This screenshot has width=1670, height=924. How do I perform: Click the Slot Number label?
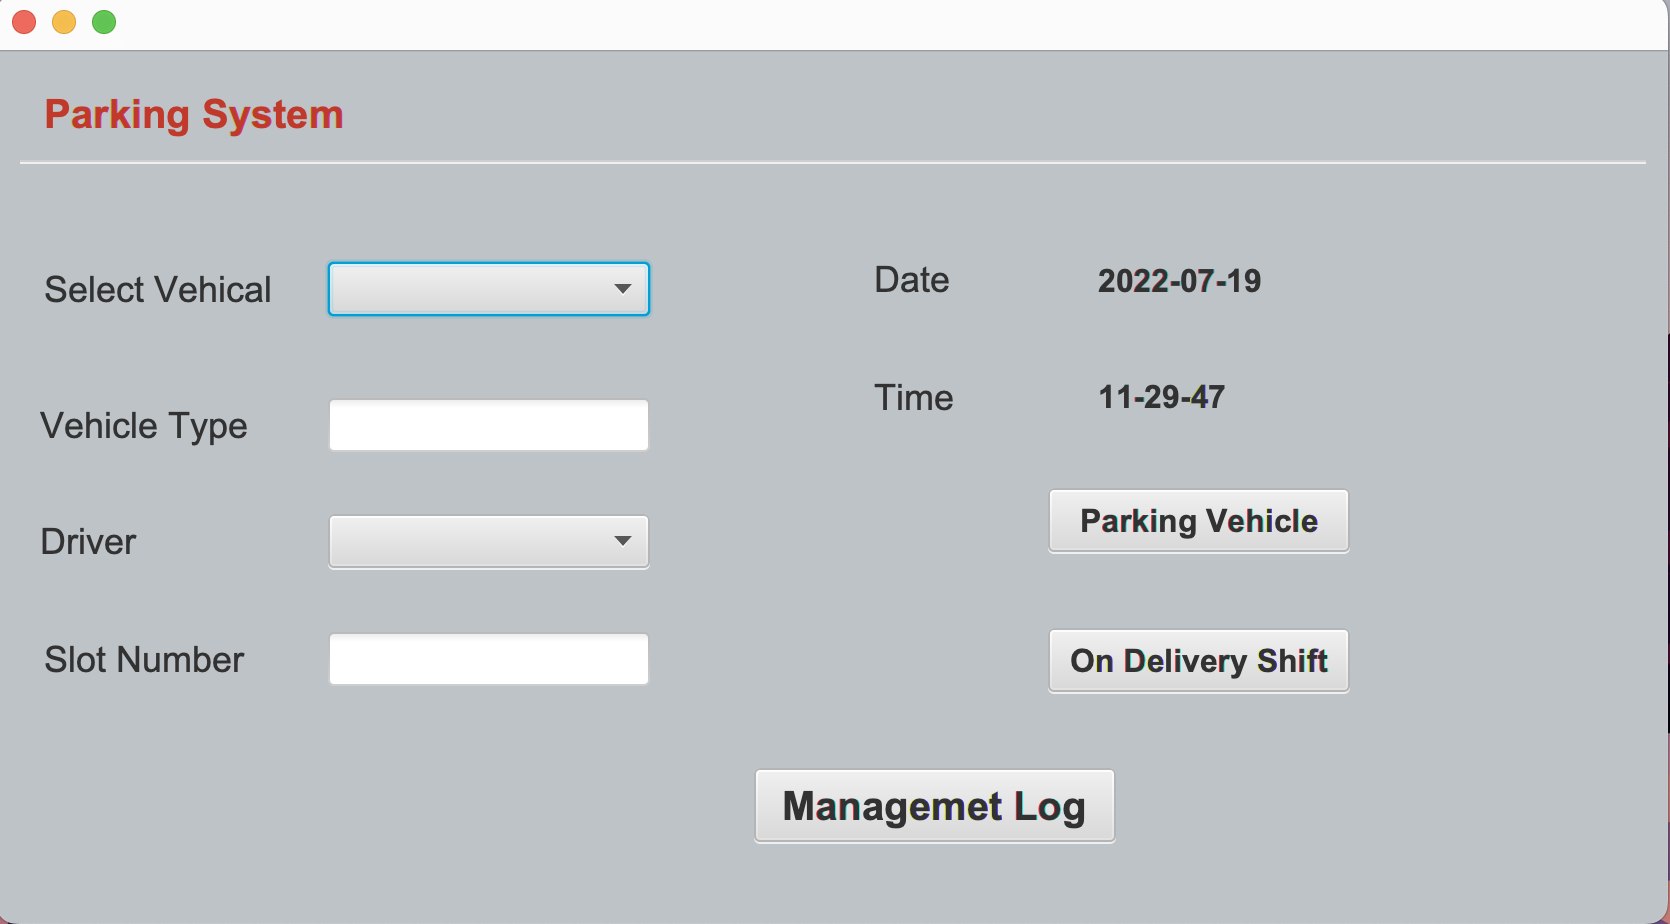coord(143,659)
